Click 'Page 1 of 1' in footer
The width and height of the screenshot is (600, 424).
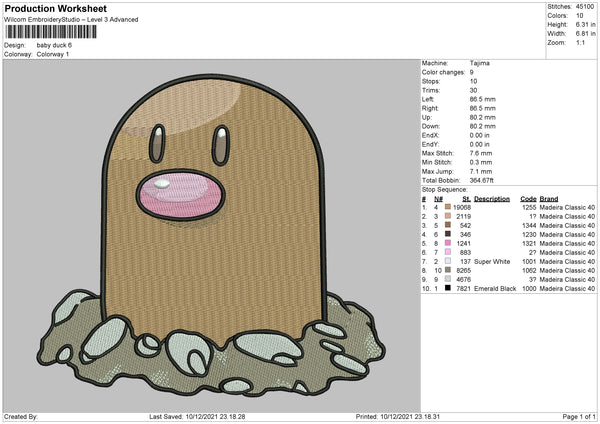tap(579, 417)
